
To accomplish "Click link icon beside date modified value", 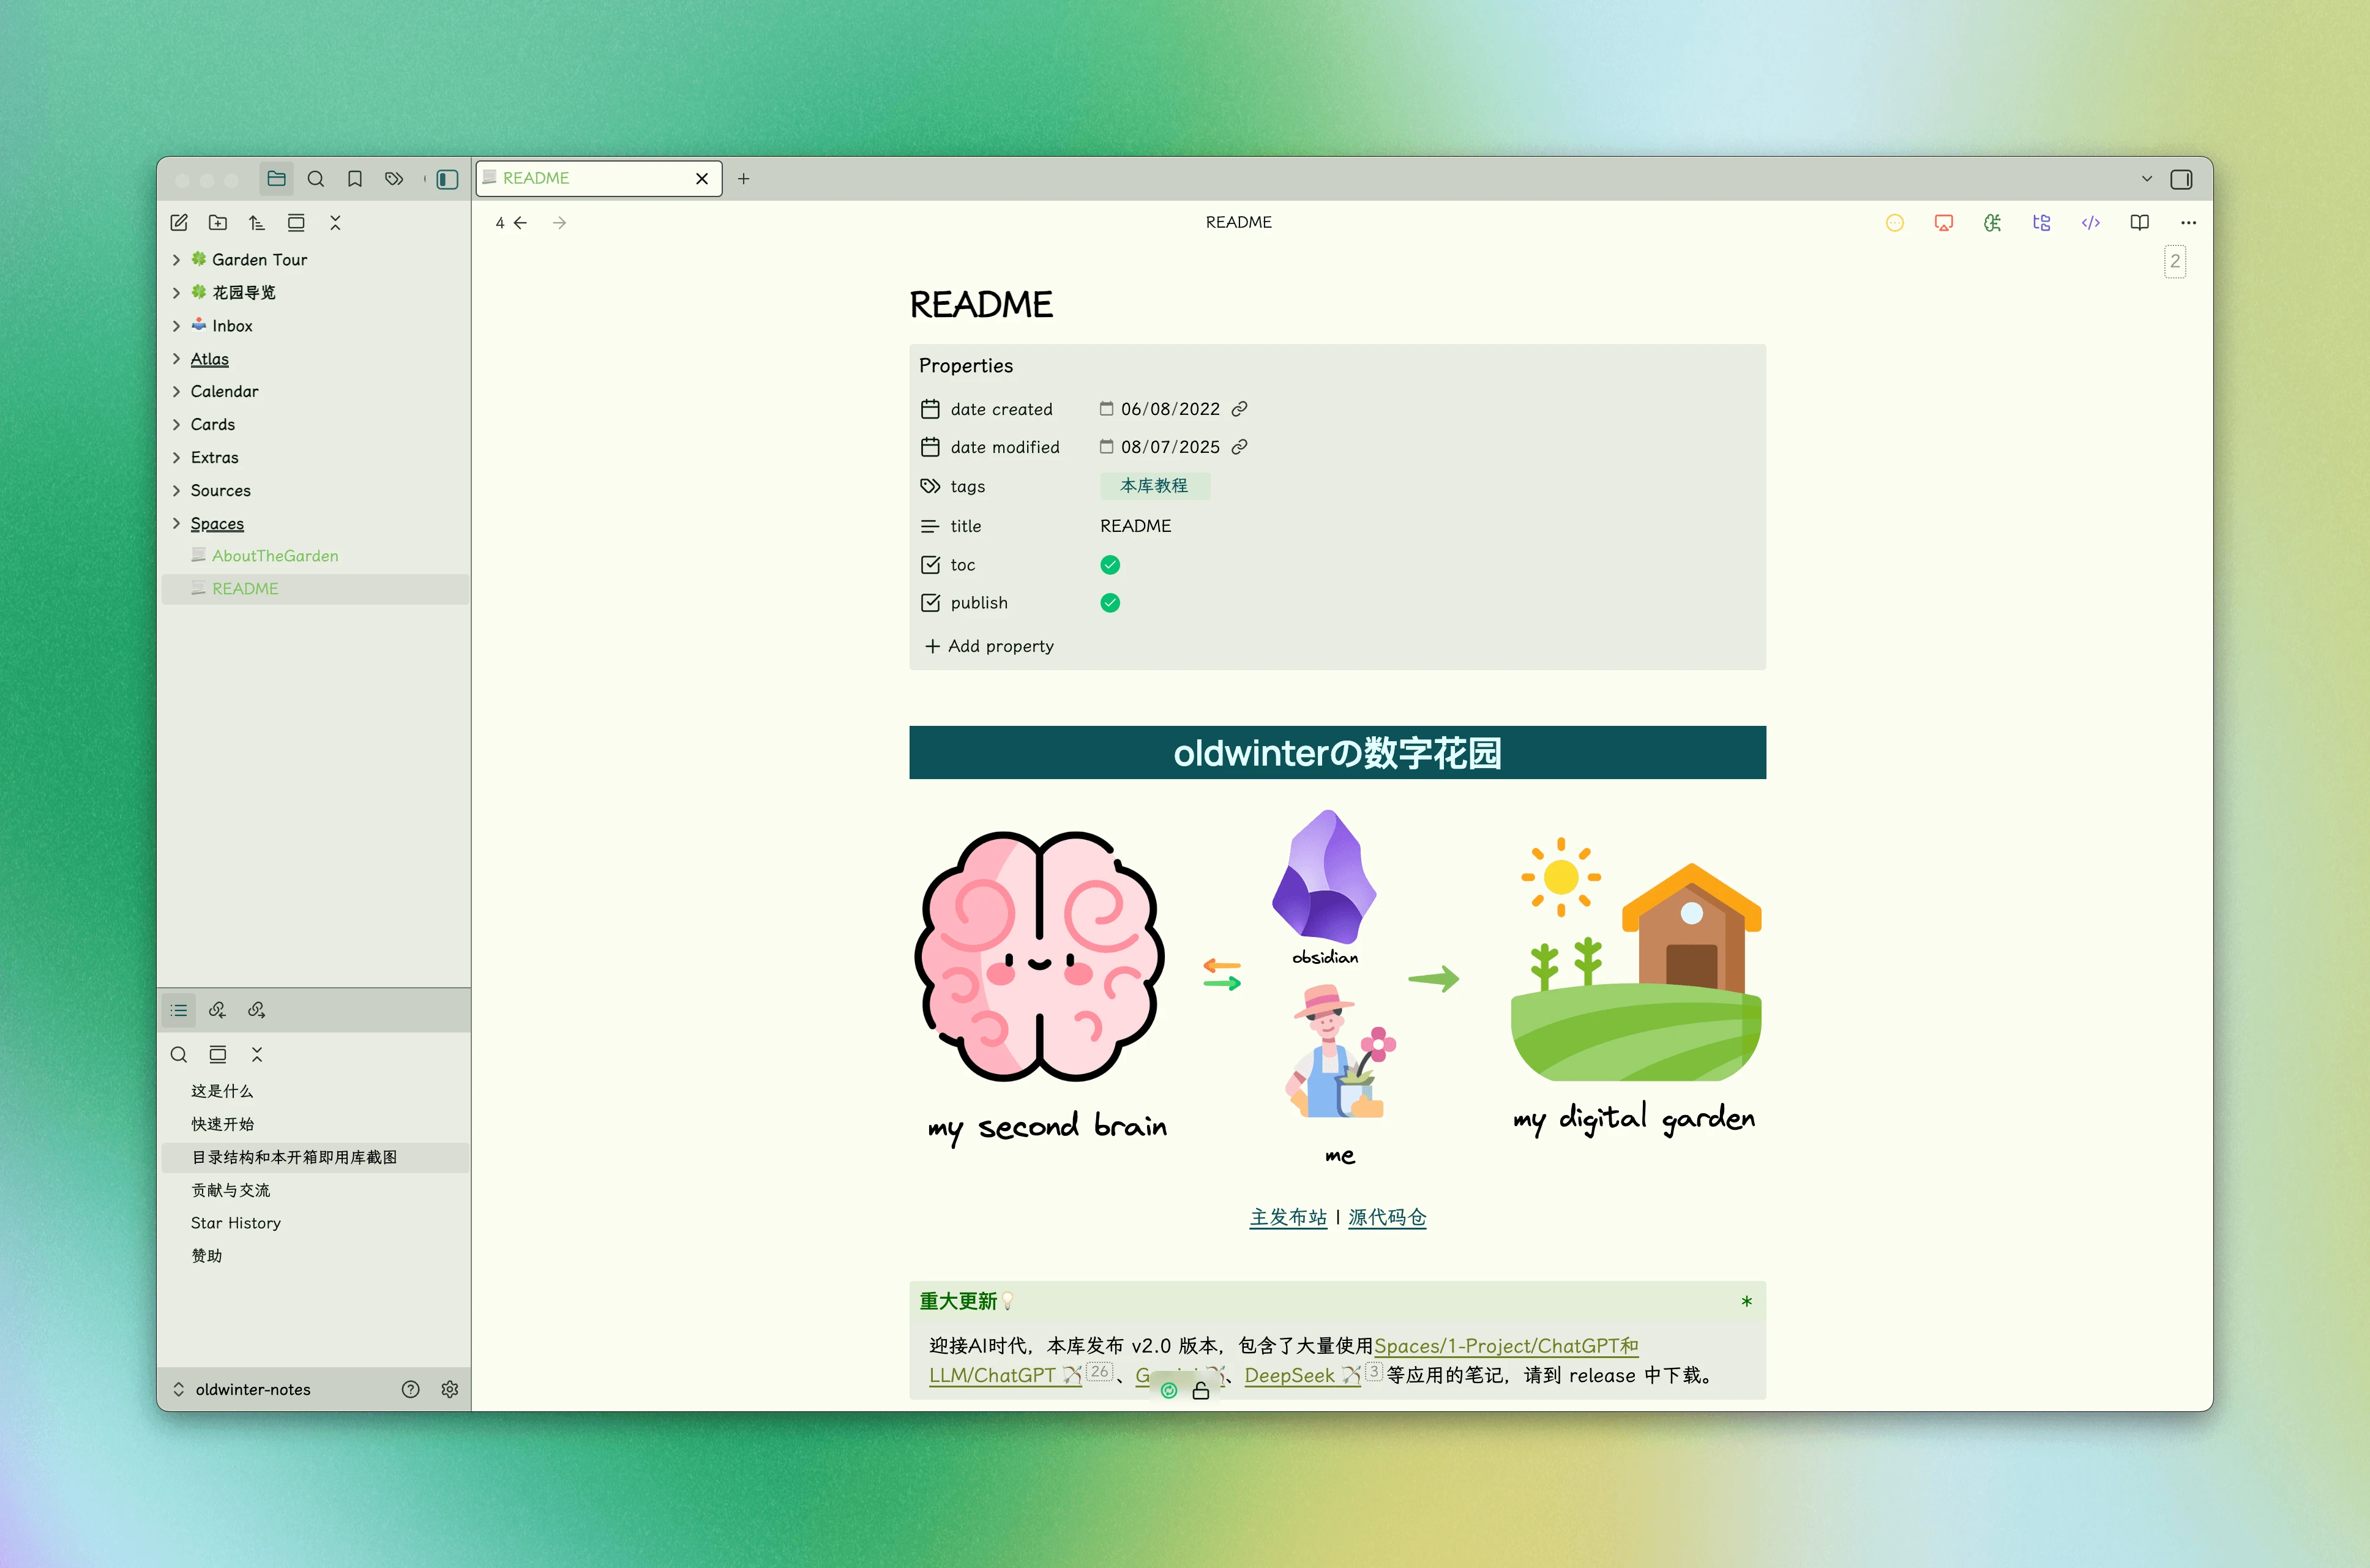I will (1240, 447).
